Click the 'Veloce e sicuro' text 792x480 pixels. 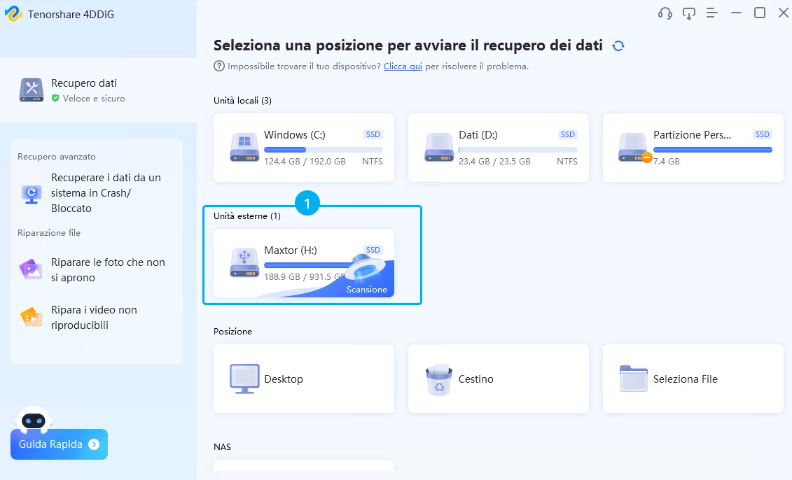[94, 99]
